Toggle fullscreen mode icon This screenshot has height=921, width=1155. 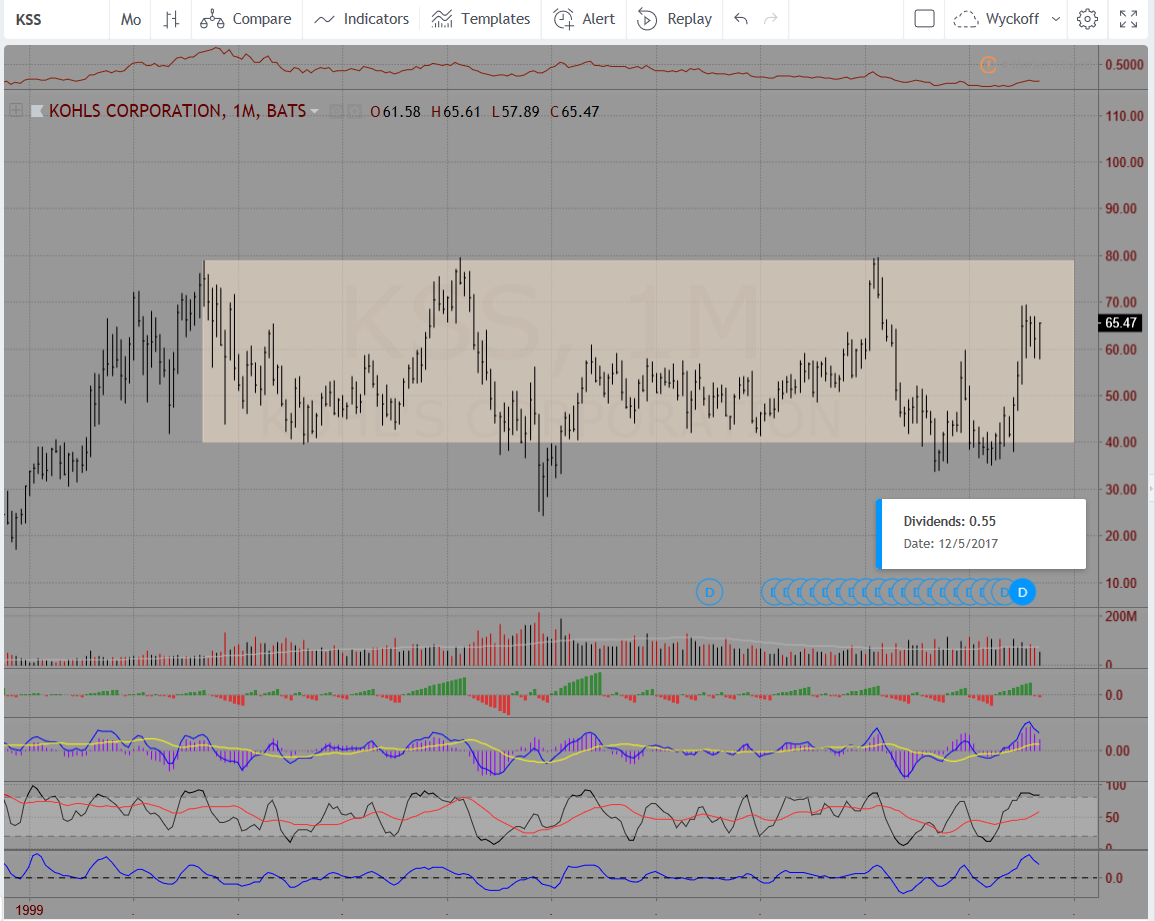coord(1129,19)
